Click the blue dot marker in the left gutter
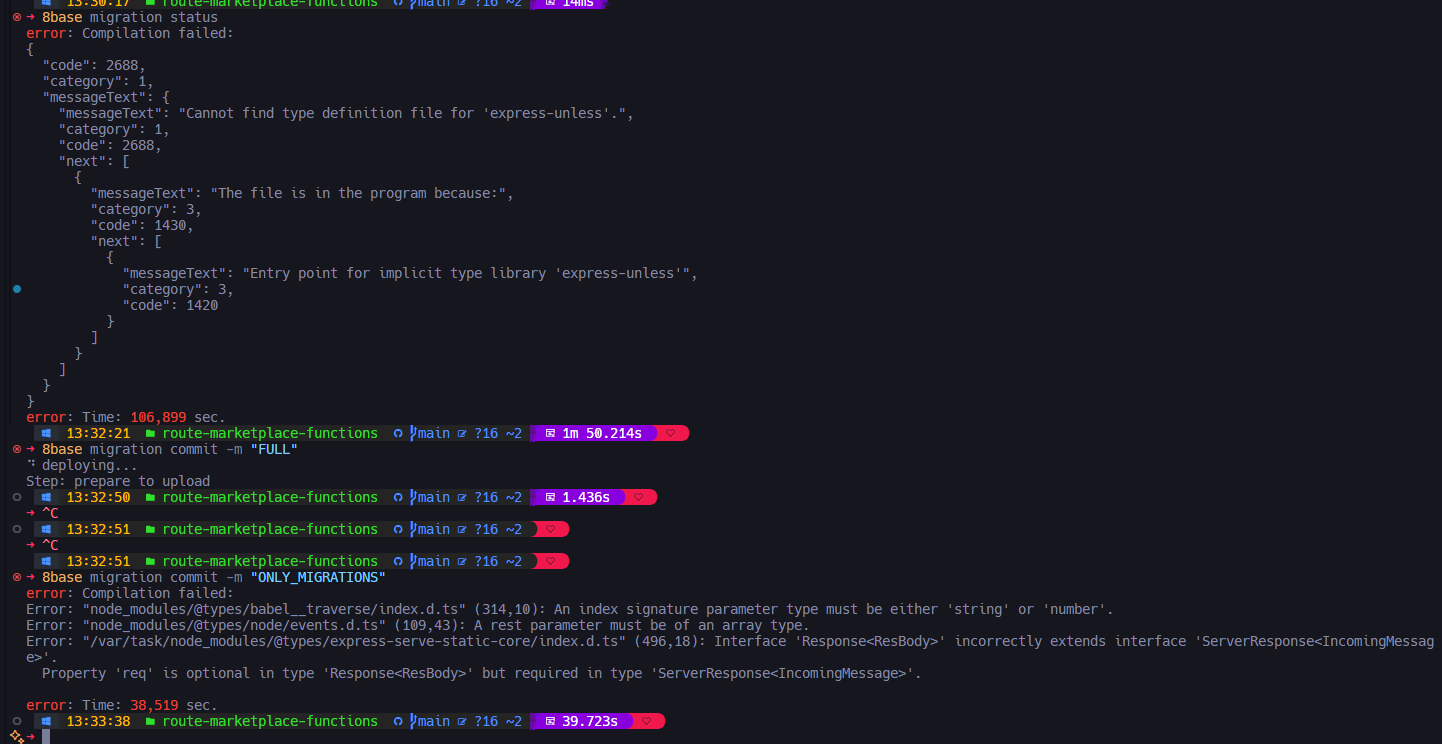 16,289
